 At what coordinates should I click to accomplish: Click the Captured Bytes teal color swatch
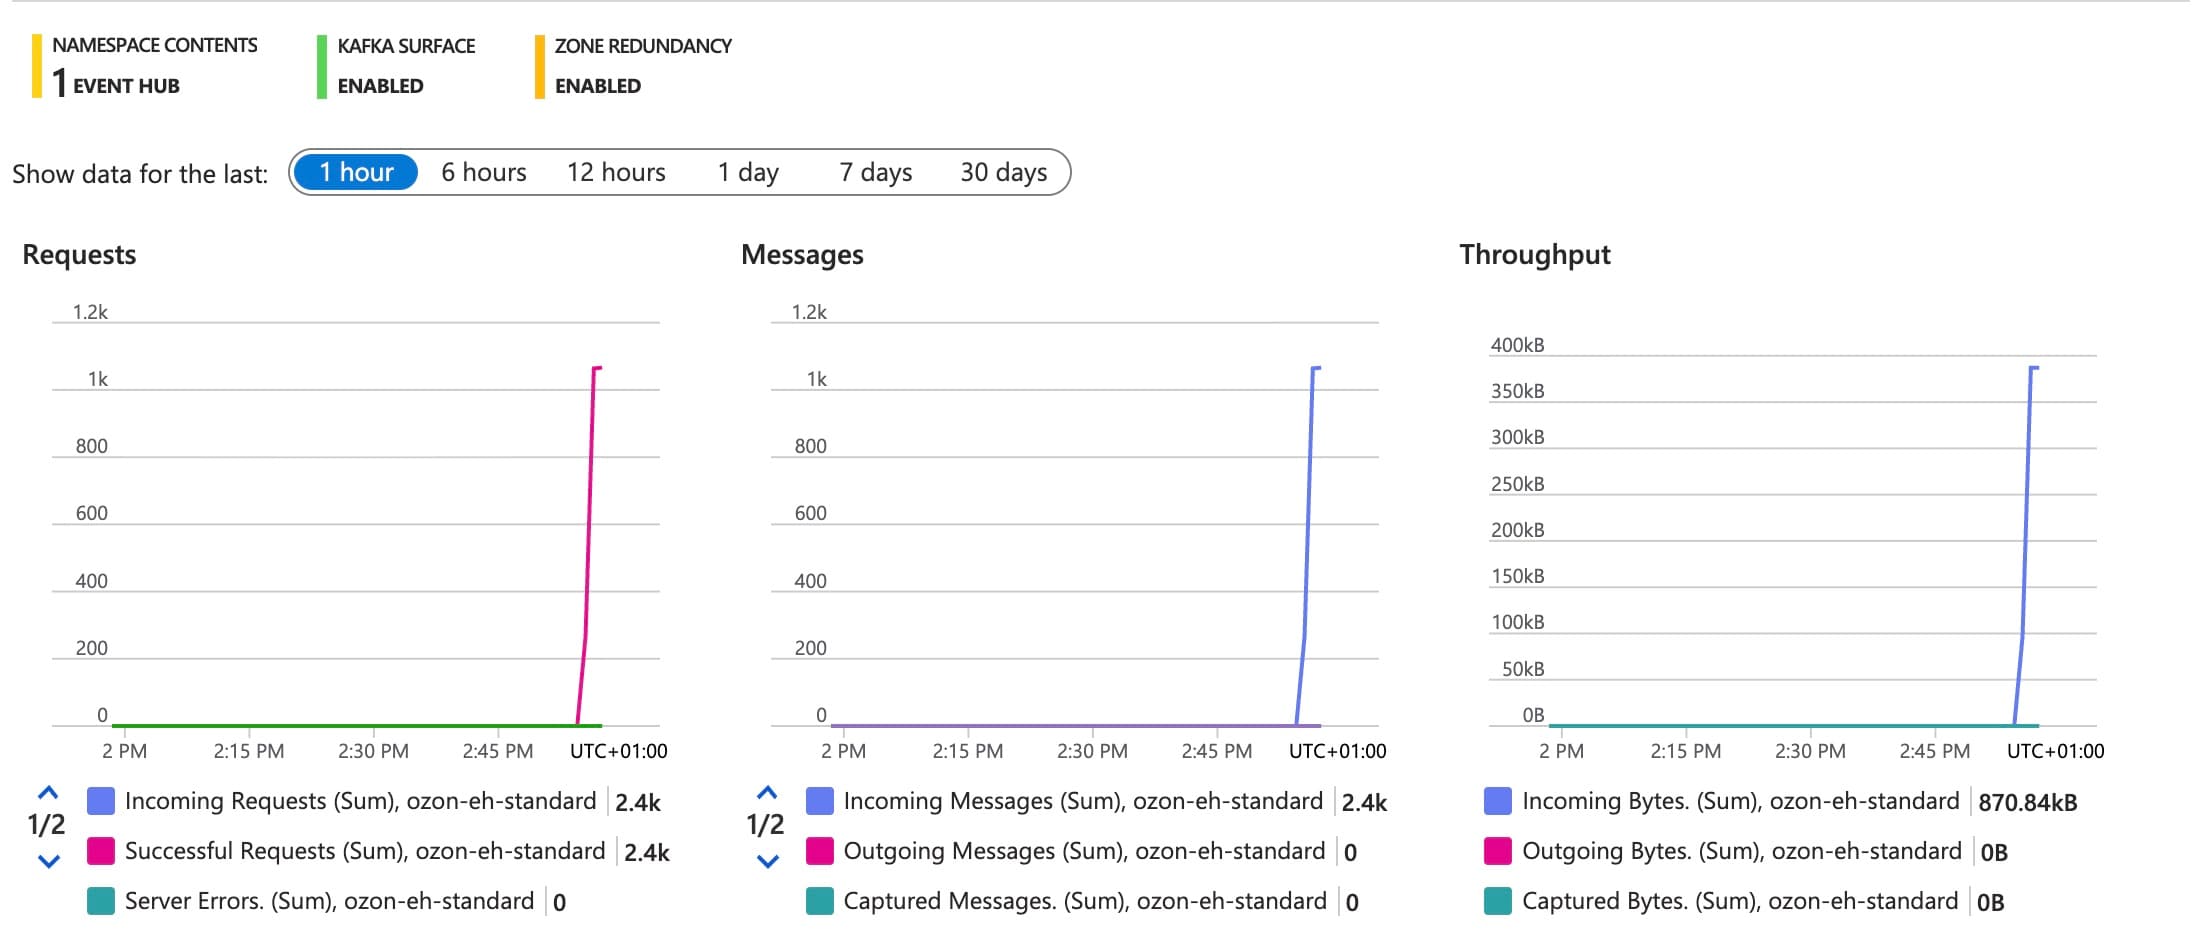[1498, 901]
